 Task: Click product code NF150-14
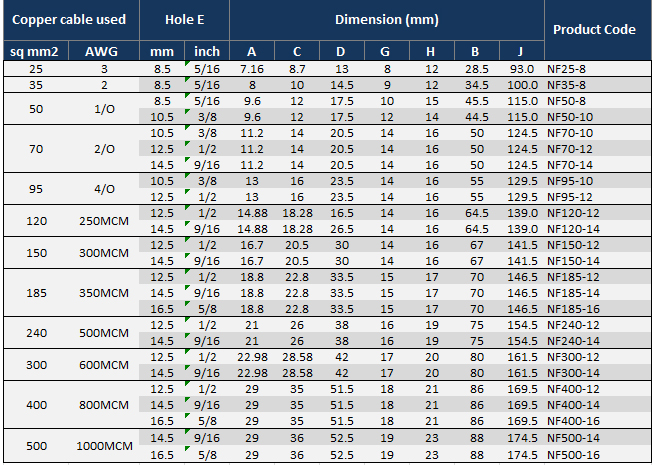point(573,261)
